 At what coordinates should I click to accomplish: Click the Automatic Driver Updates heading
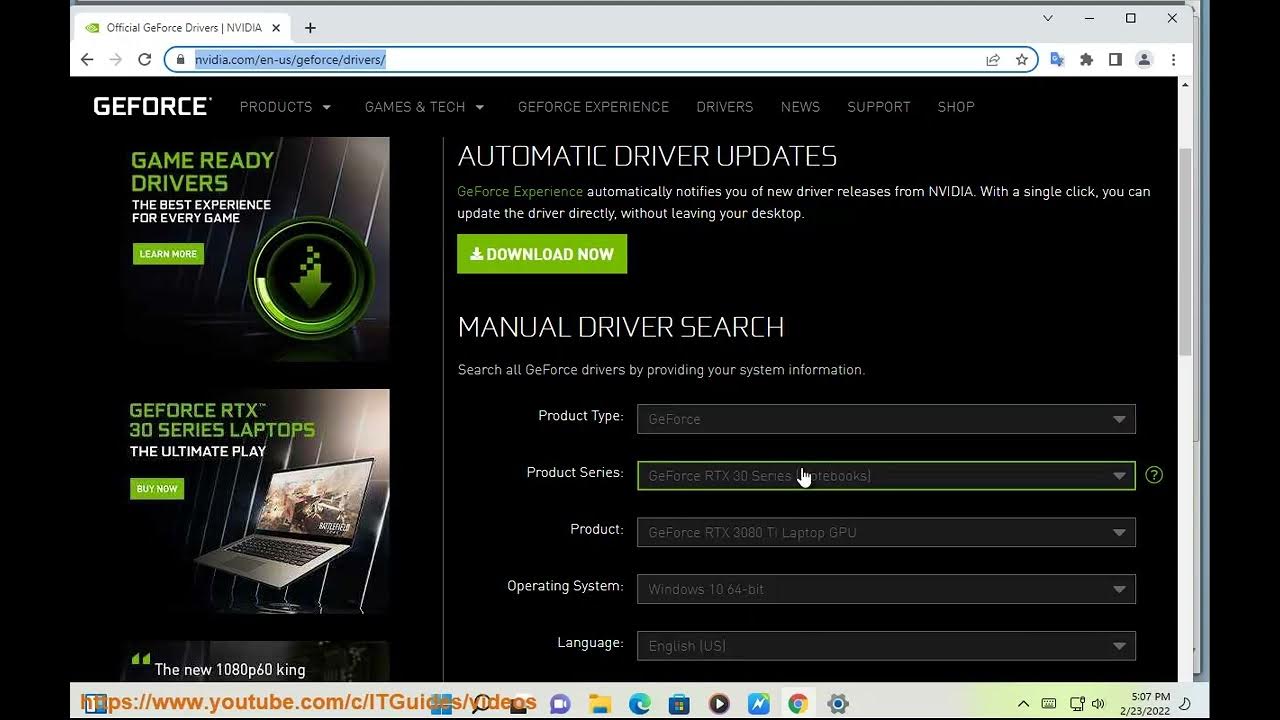click(647, 156)
